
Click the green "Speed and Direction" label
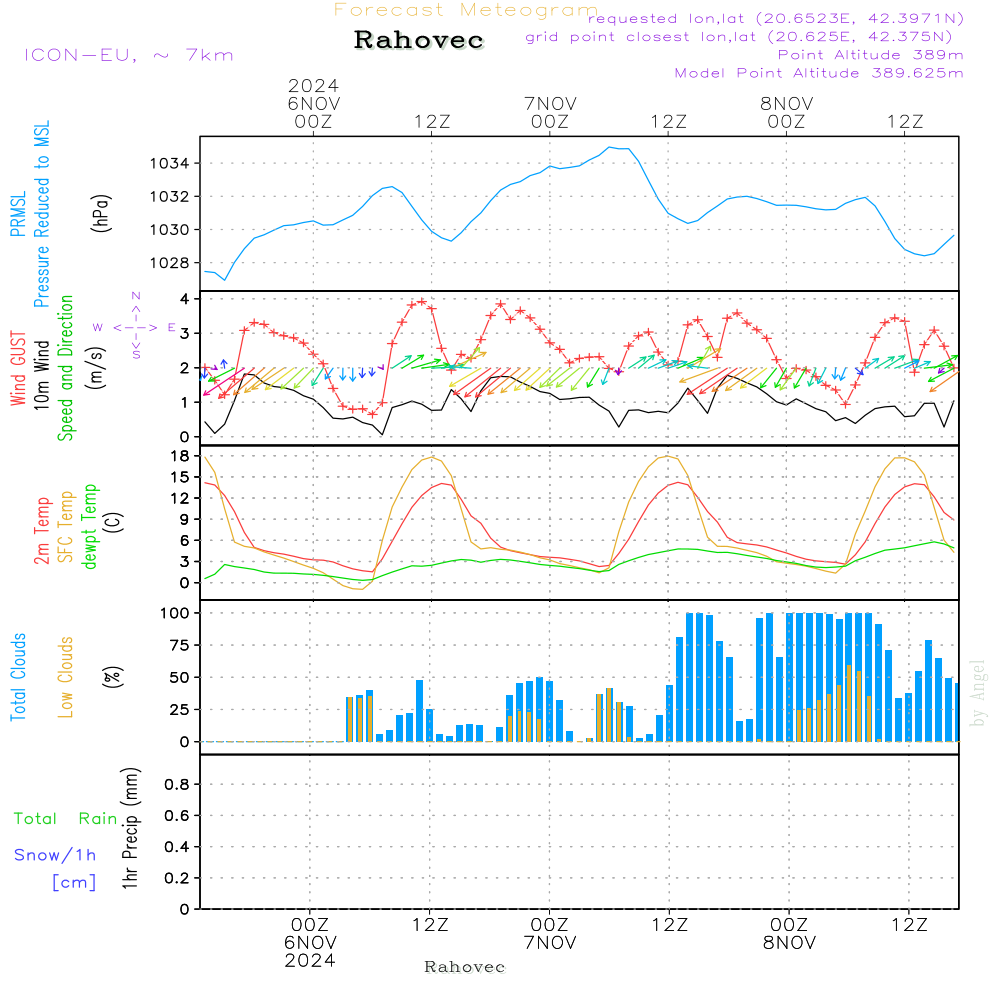[x=66, y=368]
